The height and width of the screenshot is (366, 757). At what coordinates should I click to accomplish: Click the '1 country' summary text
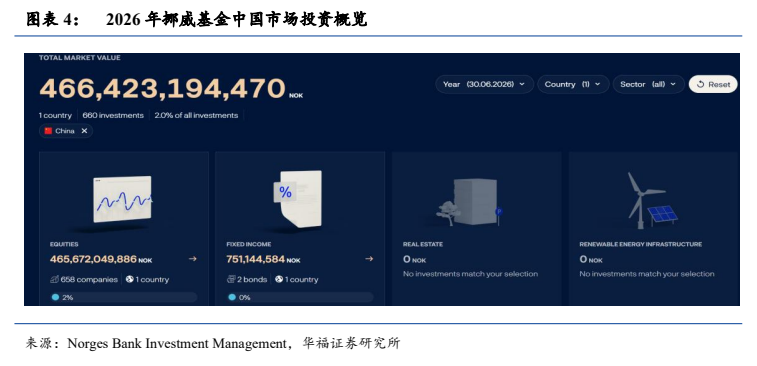[55, 115]
